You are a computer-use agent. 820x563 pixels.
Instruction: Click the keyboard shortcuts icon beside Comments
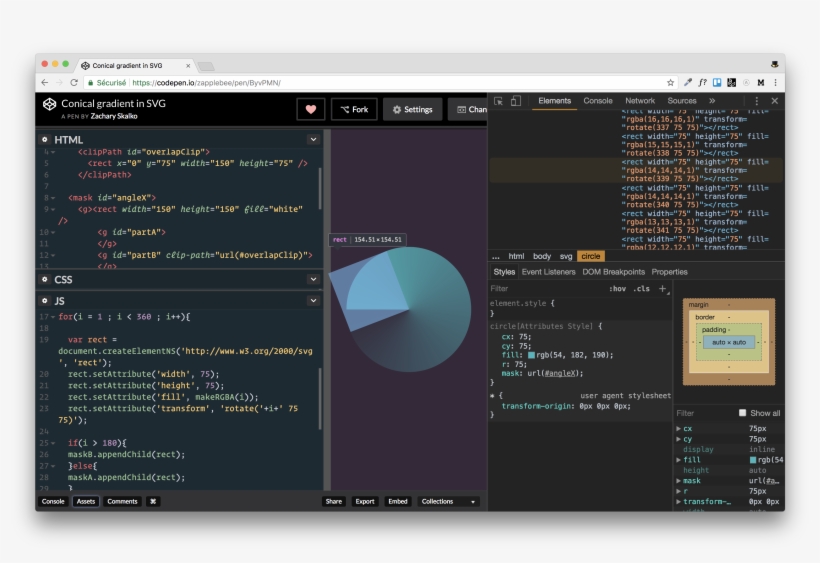(x=153, y=501)
